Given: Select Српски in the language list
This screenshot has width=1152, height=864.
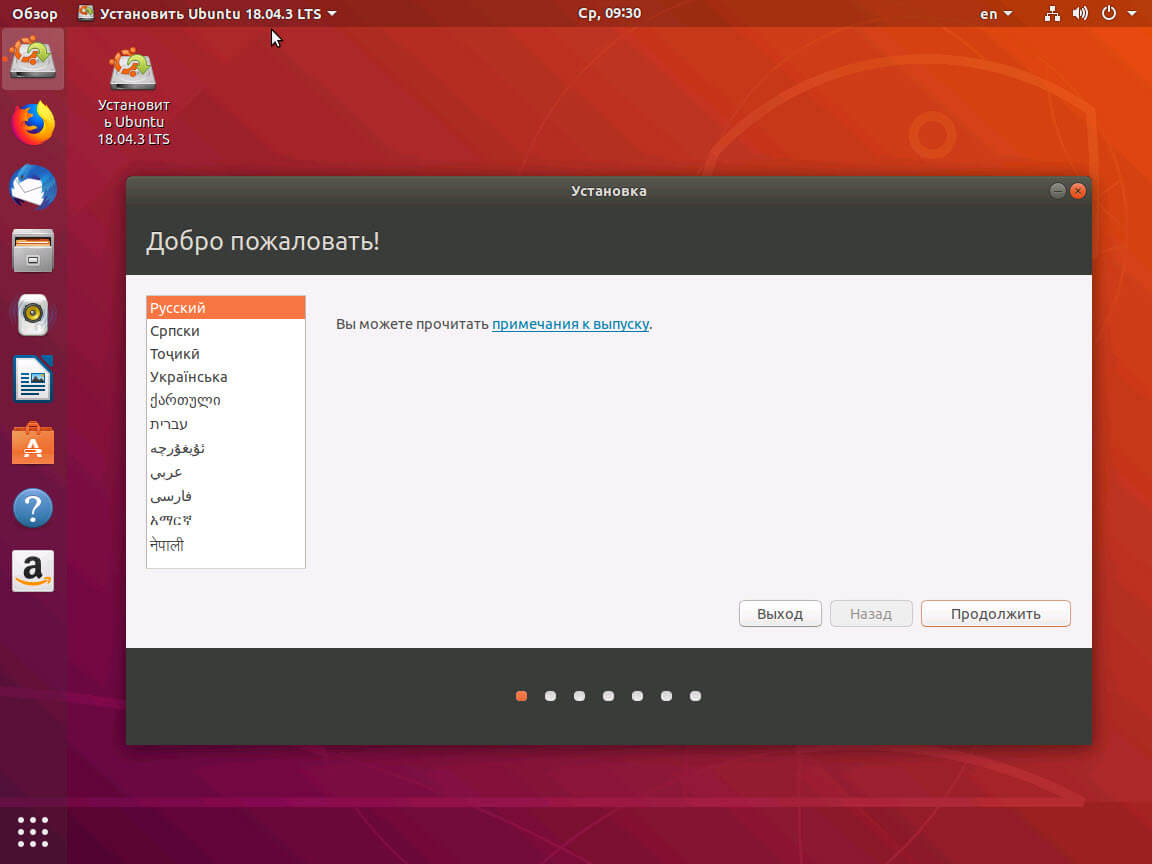Looking at the screenshot, I should (x=226, y=331).
